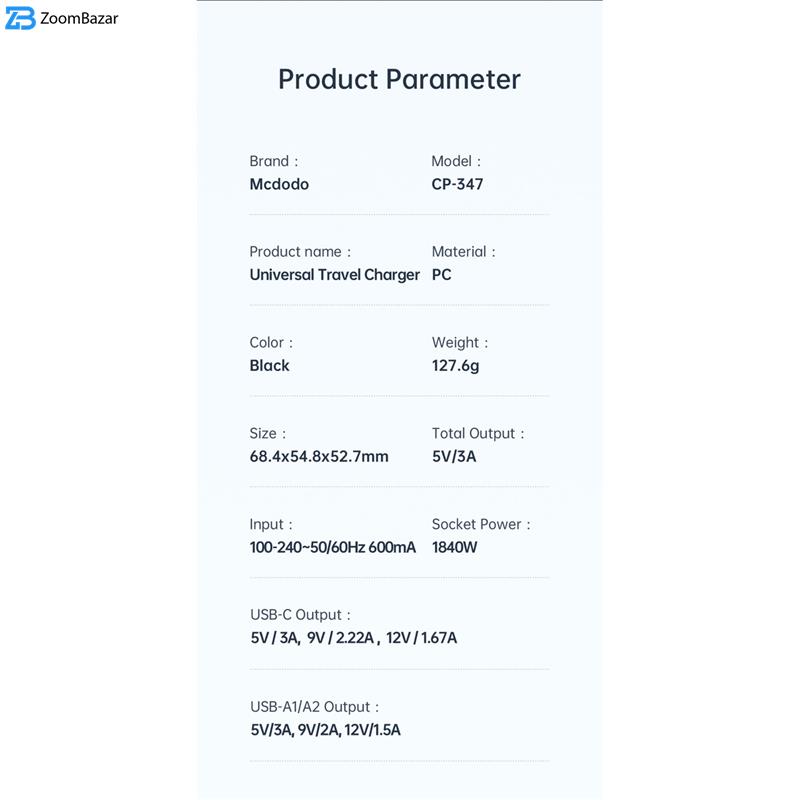Click the Mcdodo brand value
Viewport: 800px width, 800px height.
click(x=279, y=184)
